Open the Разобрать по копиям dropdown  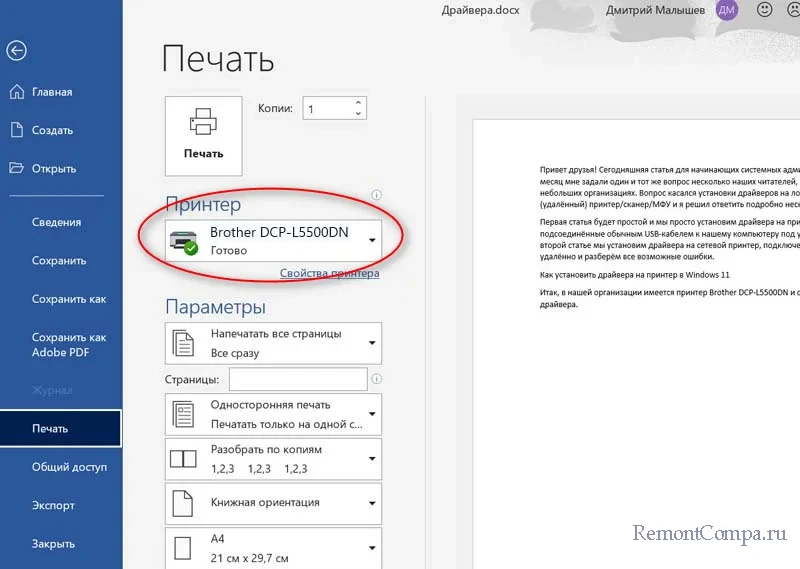[x=372, y=459]
